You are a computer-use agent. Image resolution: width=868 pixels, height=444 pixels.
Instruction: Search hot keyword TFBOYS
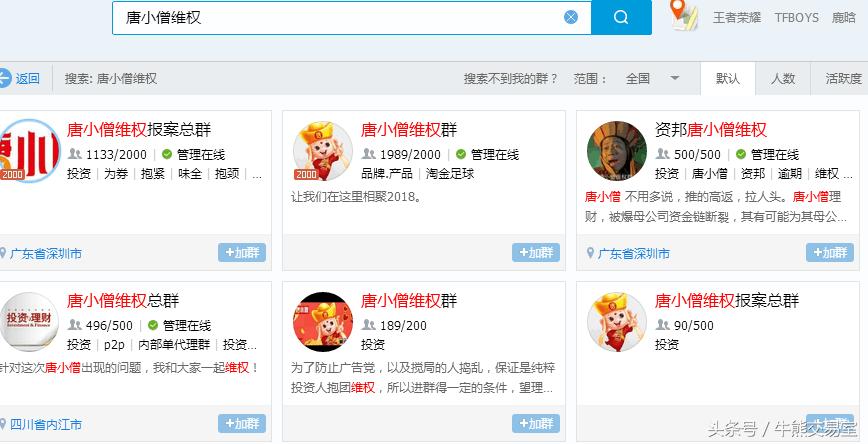pyautogui.click(x=797, y=18)
